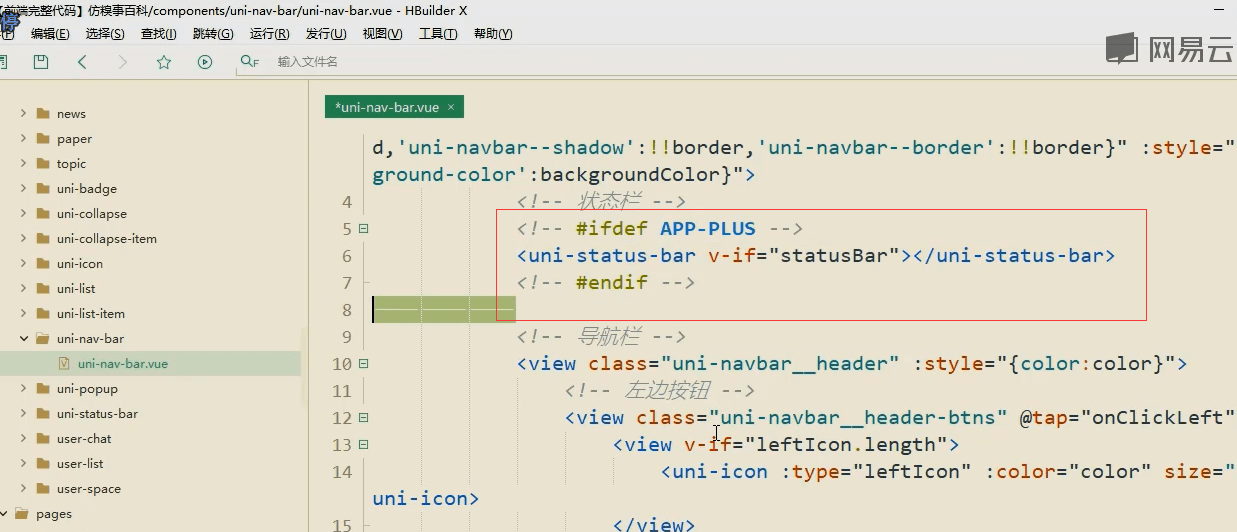Screen dimensions: 1237x532
Task: Select uni-nav-bar.vue label in the file tree
Action: [122, 364]
